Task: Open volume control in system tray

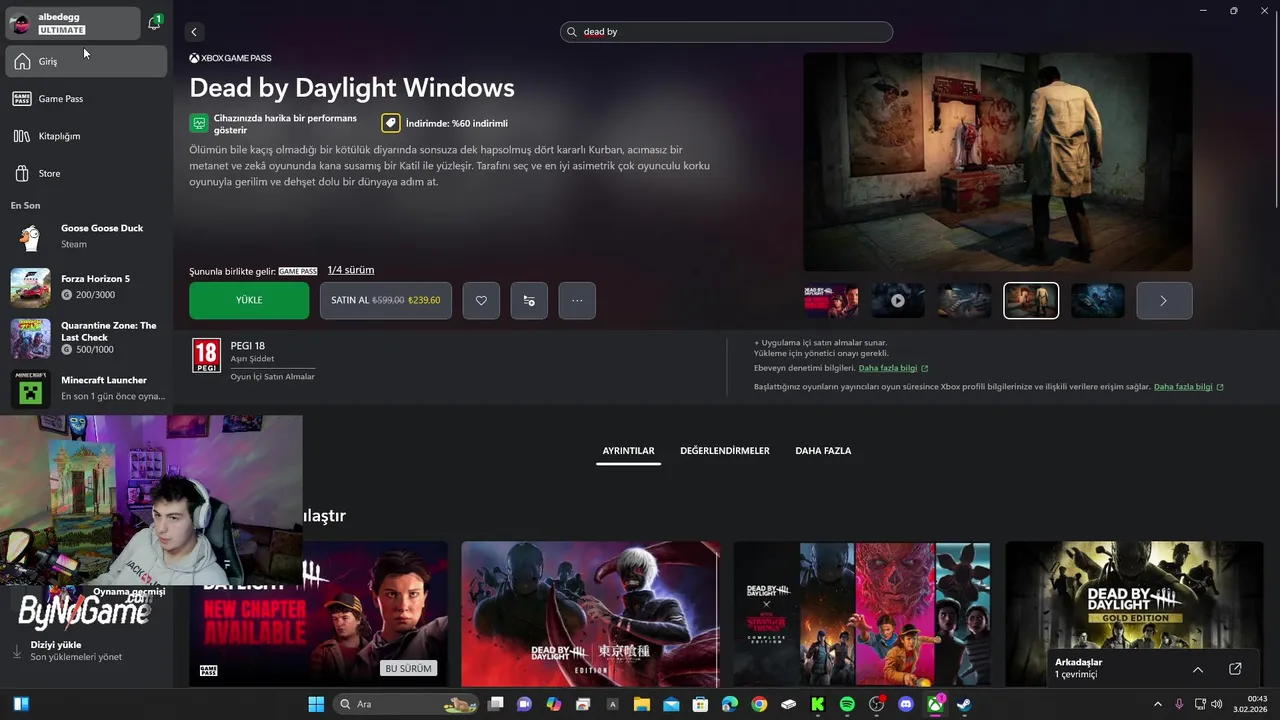Action: pyautogui.click(x=1217, y=704)
